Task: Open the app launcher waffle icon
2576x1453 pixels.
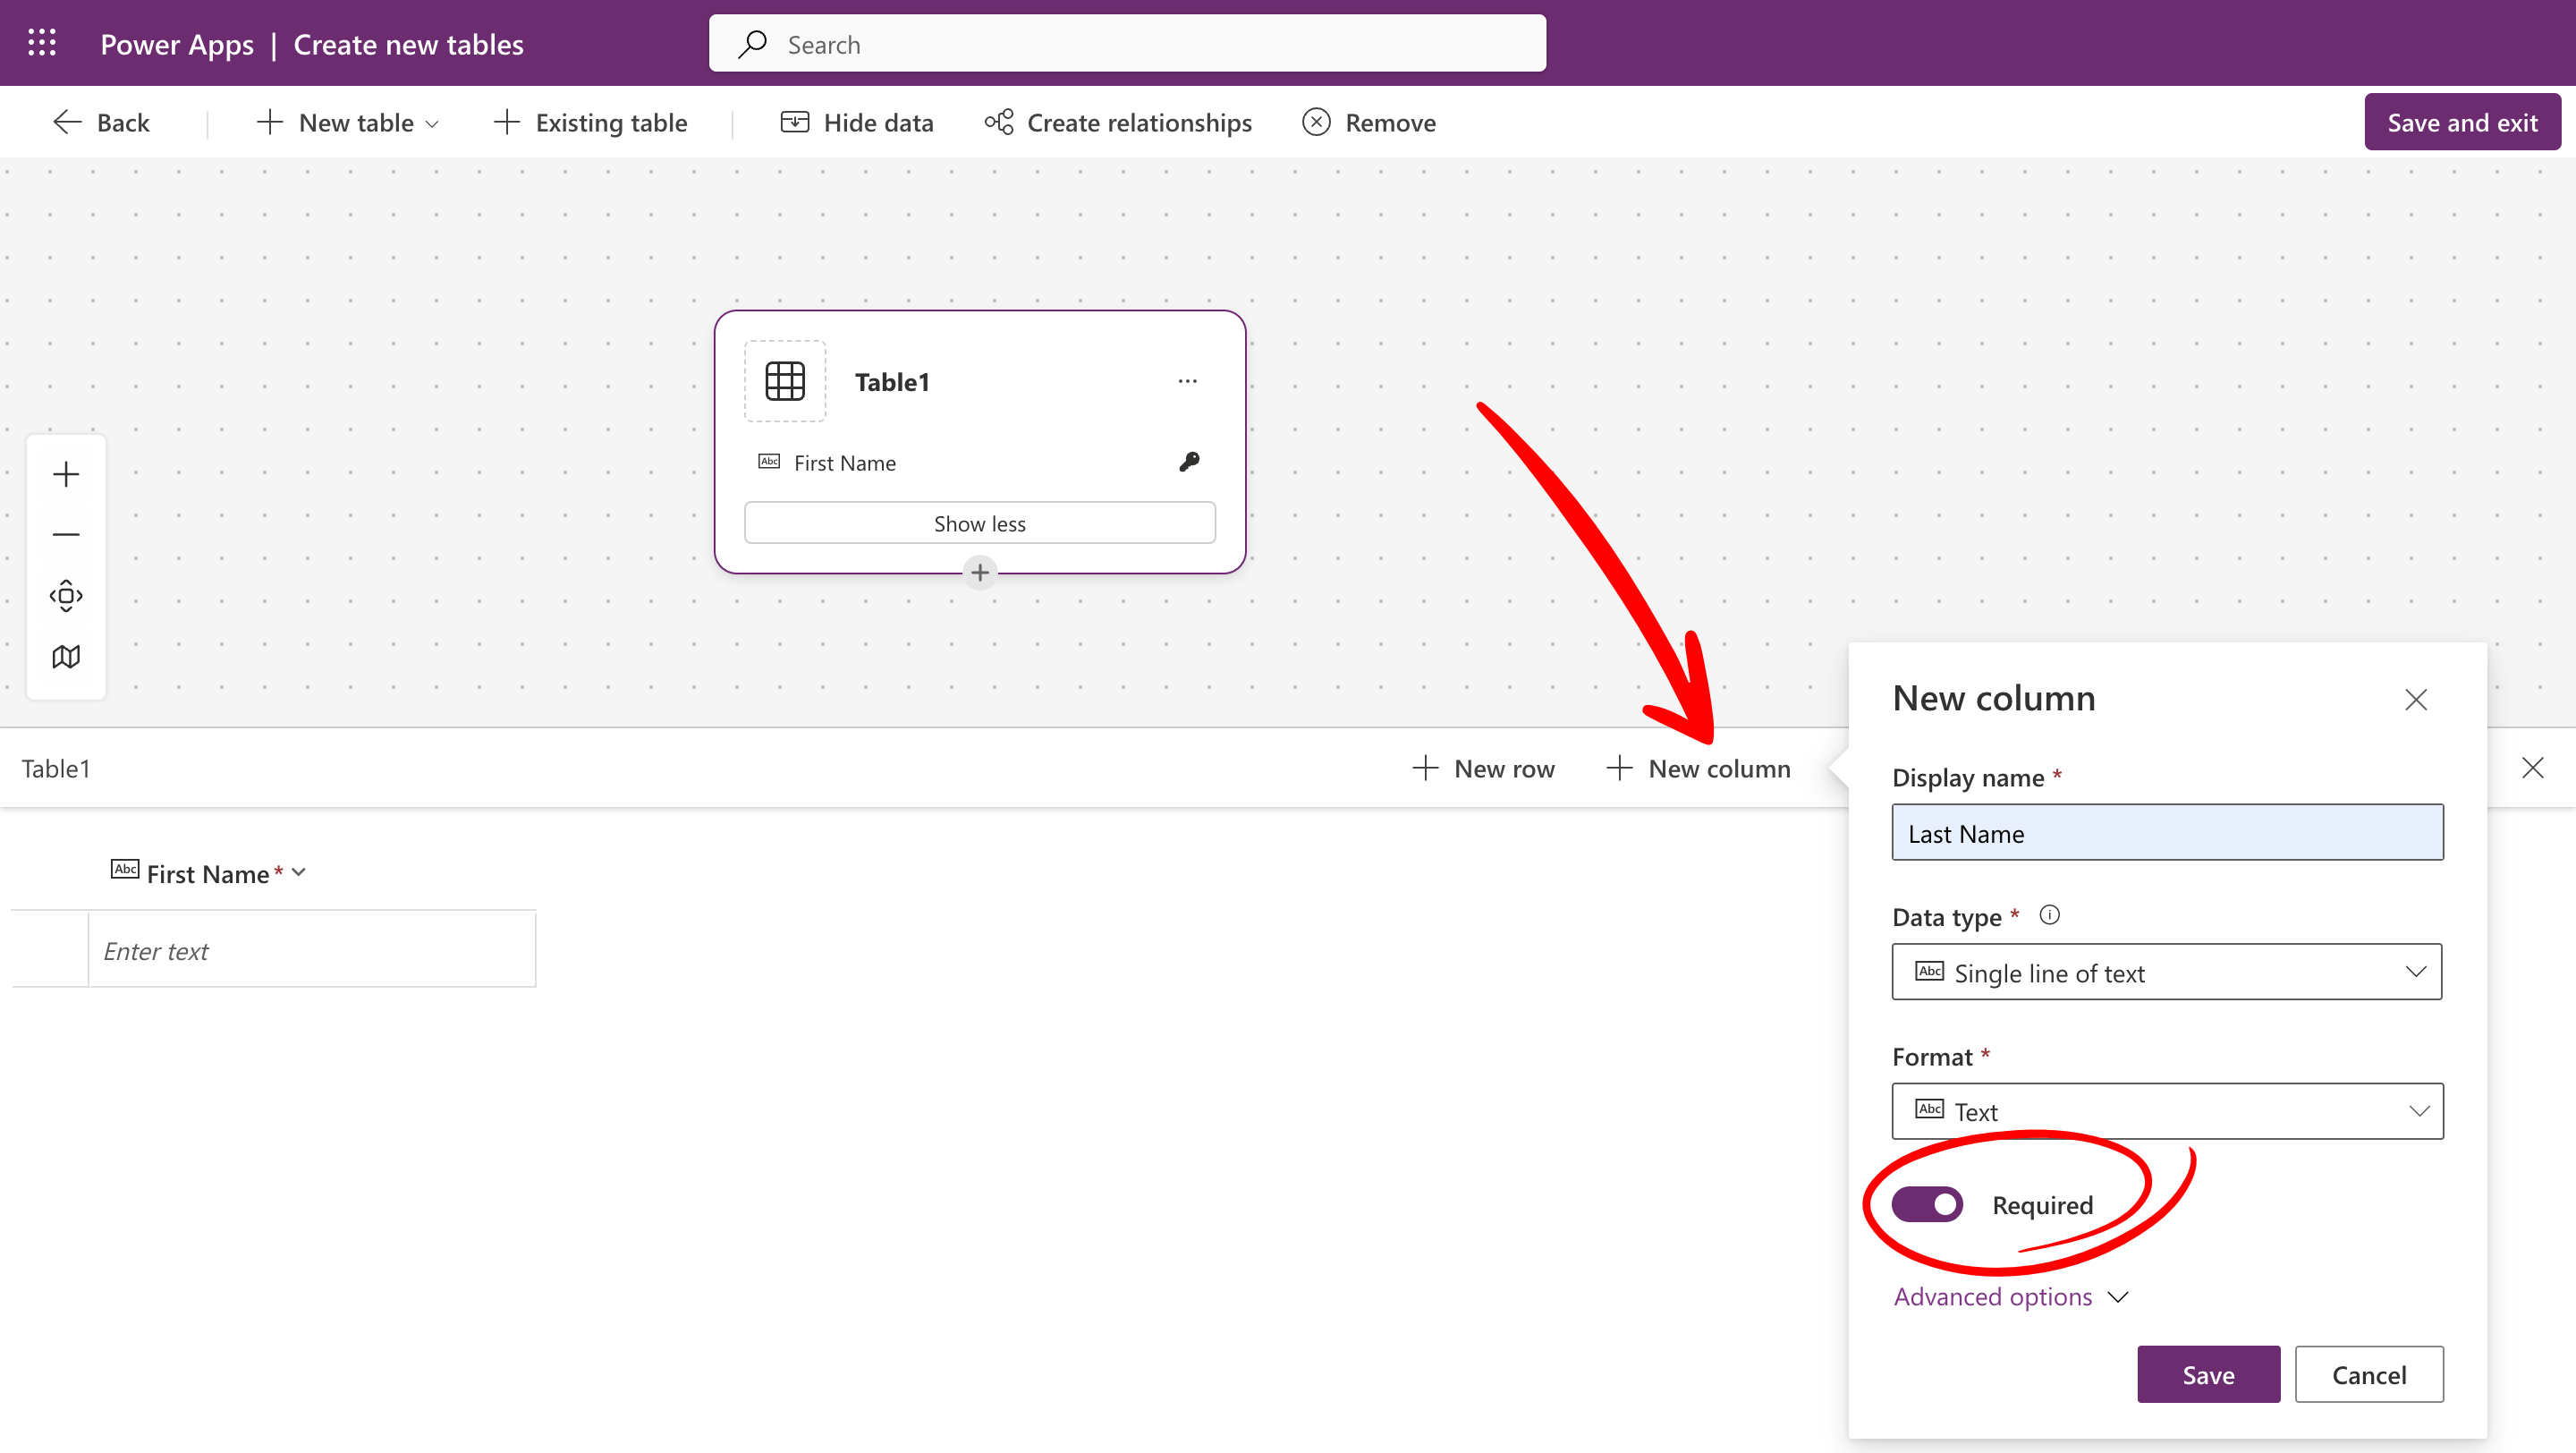Action: [x=42, y=43]
